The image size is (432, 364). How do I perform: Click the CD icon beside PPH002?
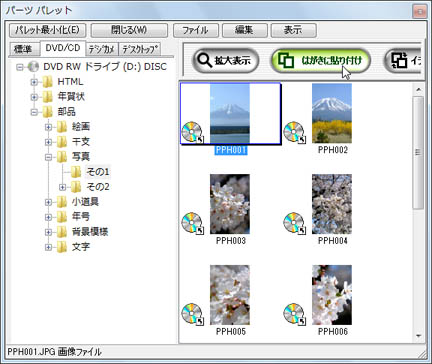coord(295,132)
